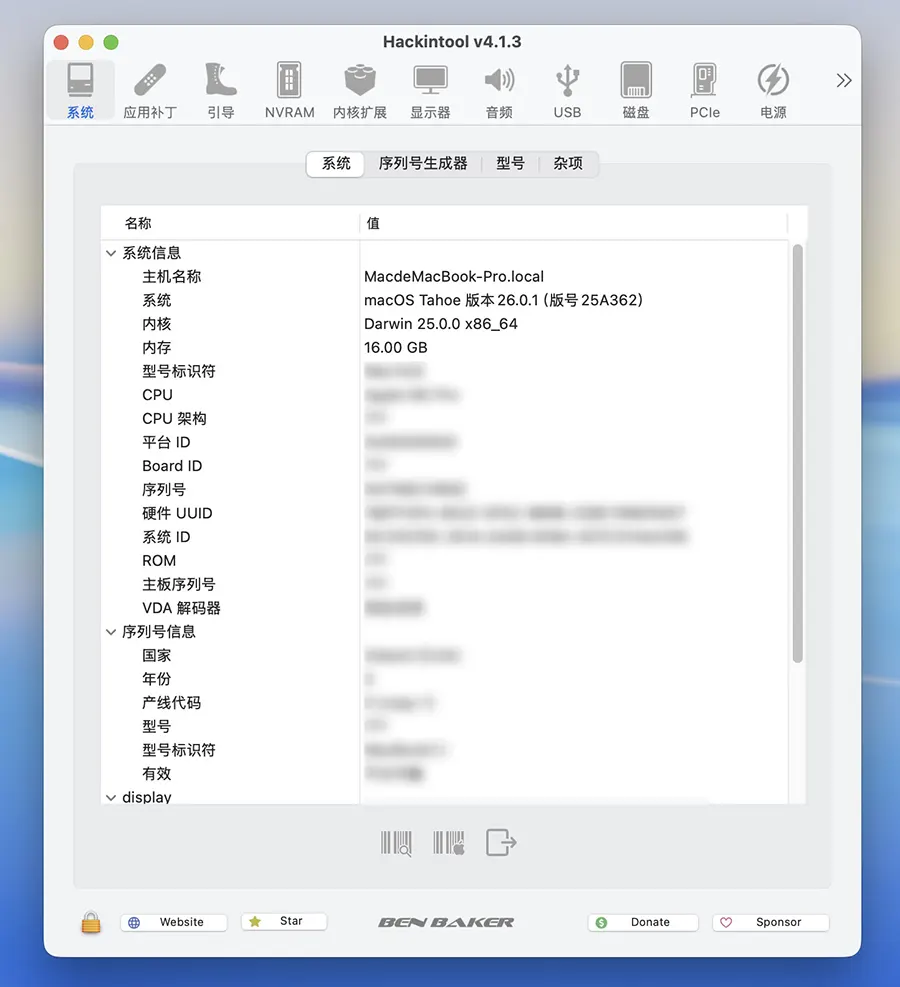Click the Website button

tap(174, 922)
